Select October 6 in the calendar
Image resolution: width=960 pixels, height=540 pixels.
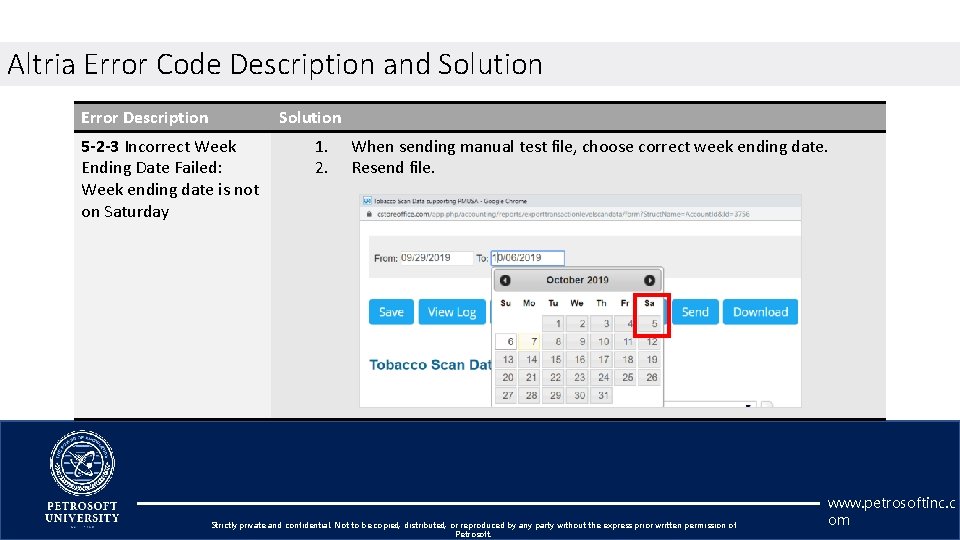tap(506, 342)
